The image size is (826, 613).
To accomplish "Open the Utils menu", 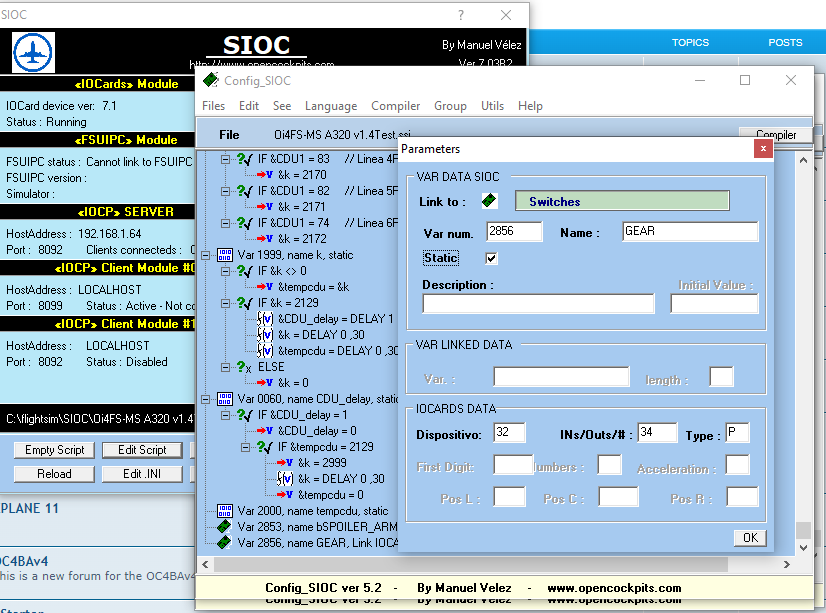I will 492,106.
